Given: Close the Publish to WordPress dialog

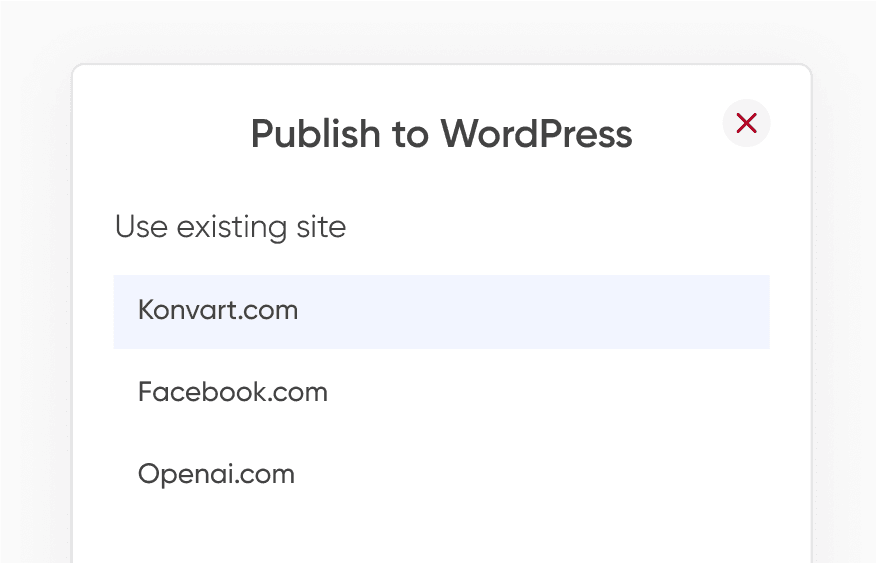Looking at the screenshot, I should tap(746, 124).
